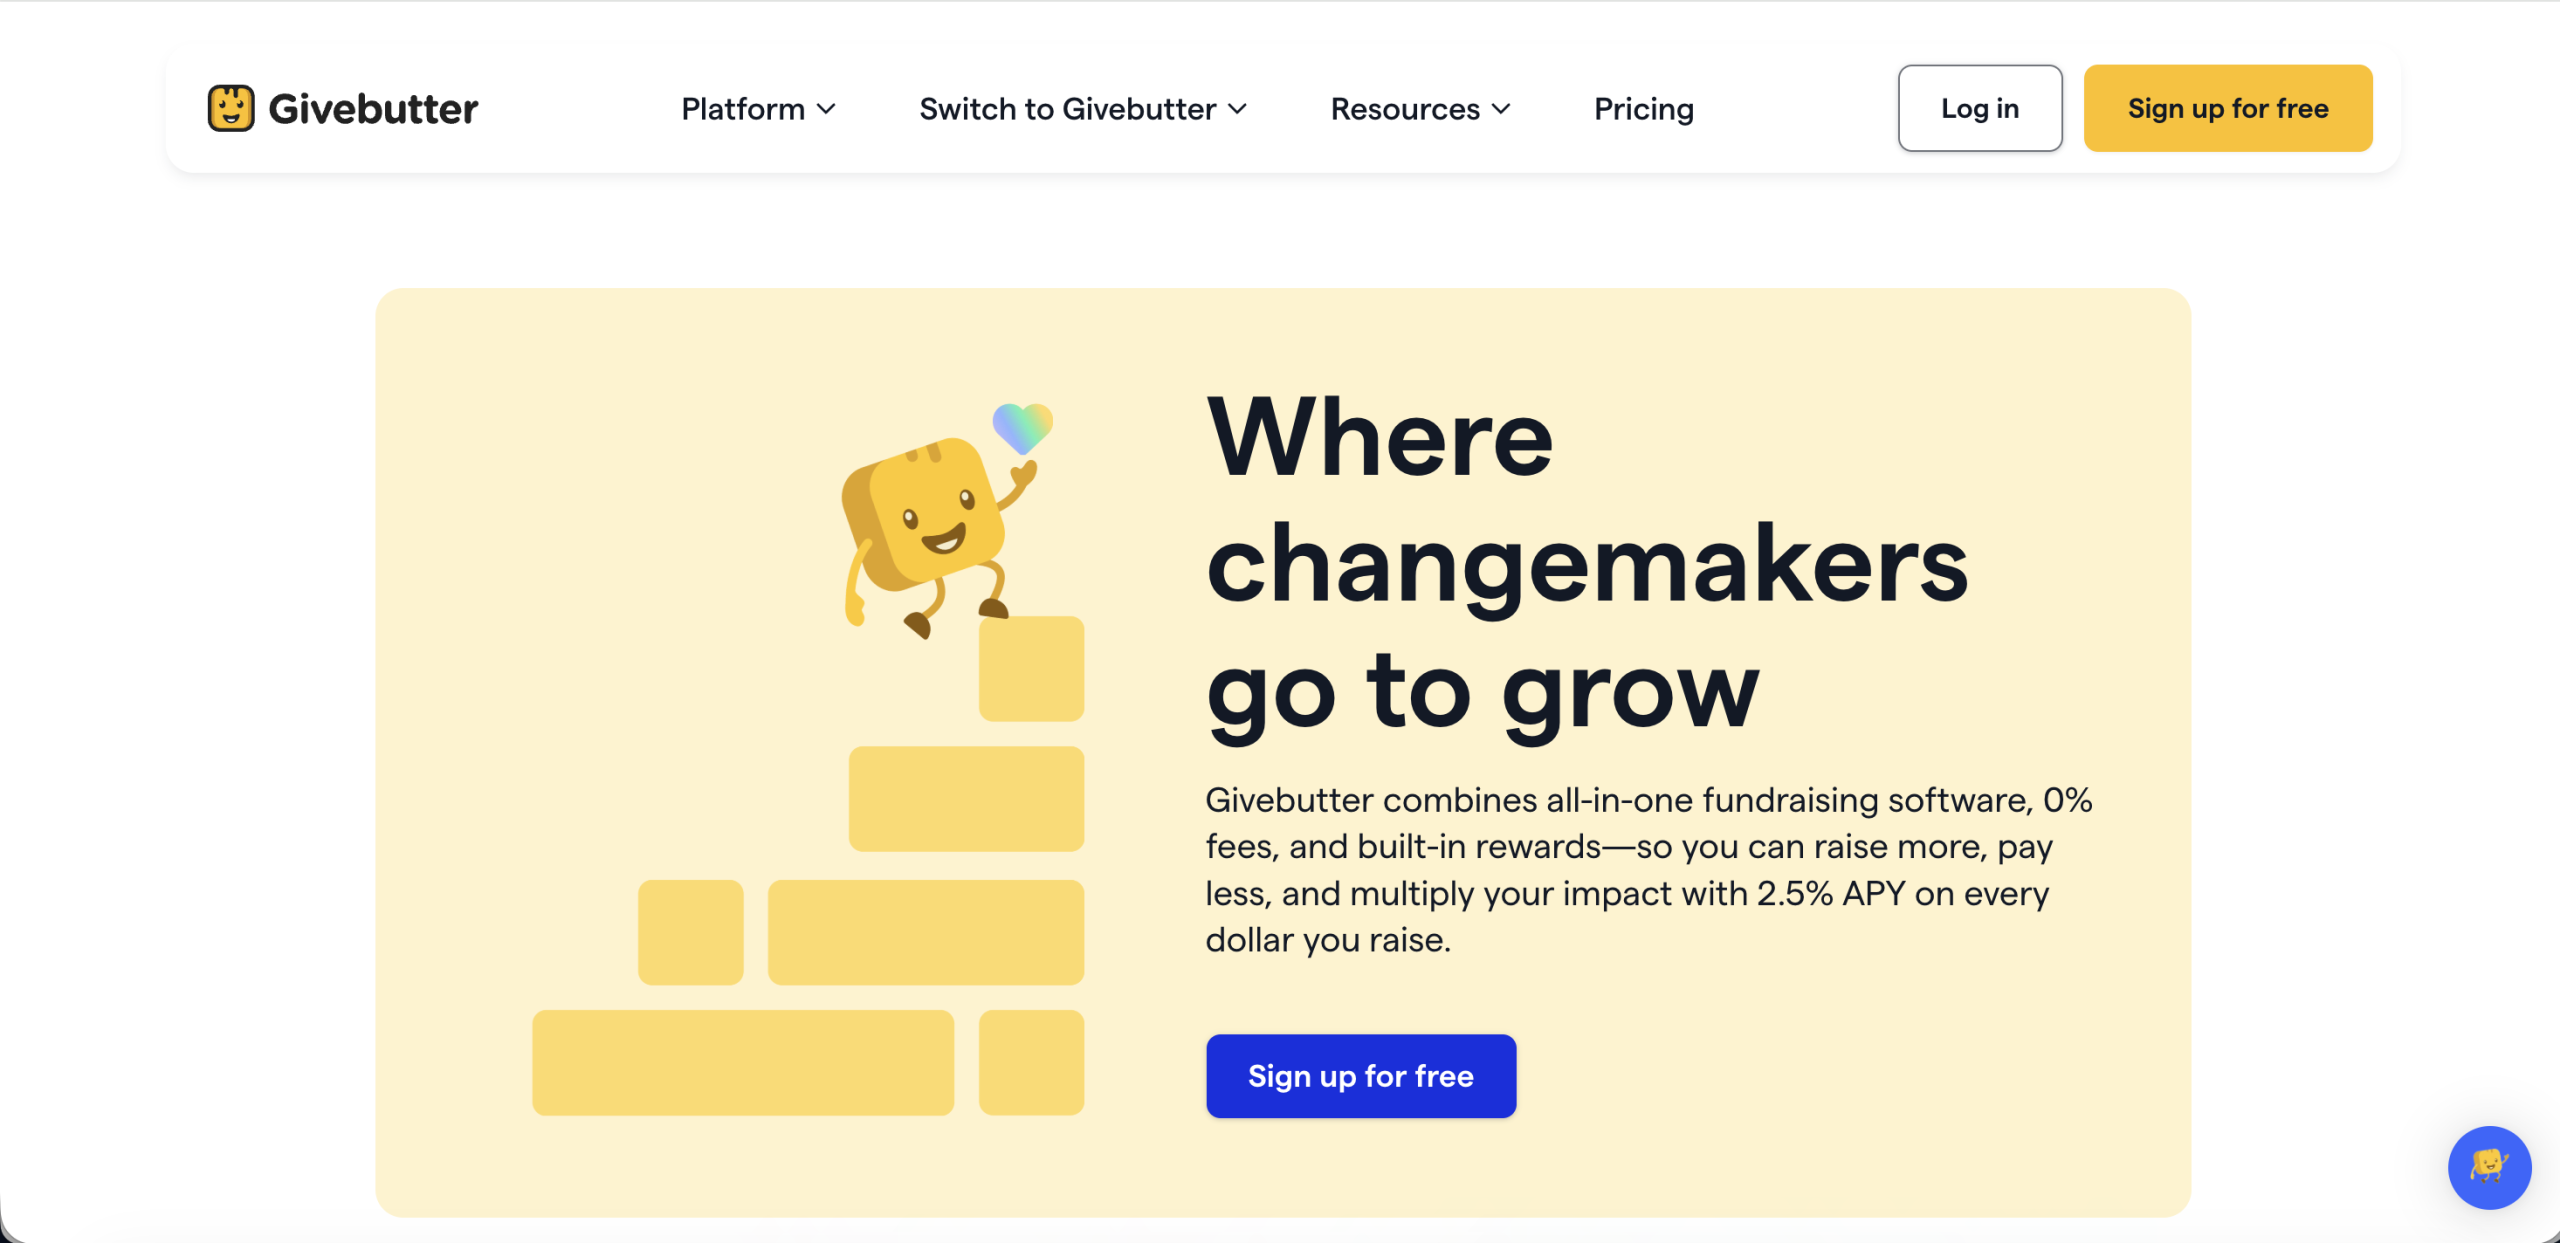Click the Log in button

coord(1979,108)
